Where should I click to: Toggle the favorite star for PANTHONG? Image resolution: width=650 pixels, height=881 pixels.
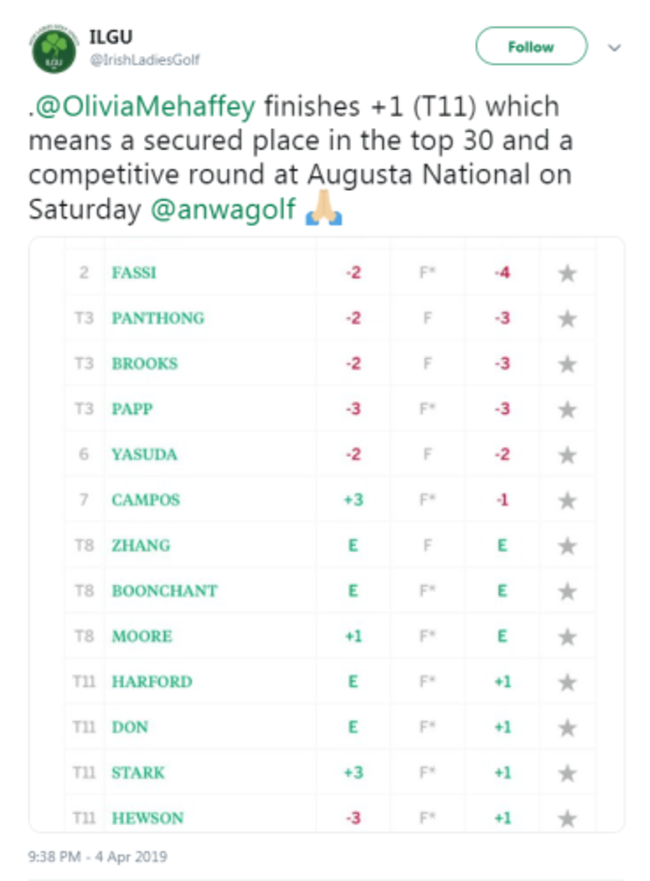pos(567,319)
